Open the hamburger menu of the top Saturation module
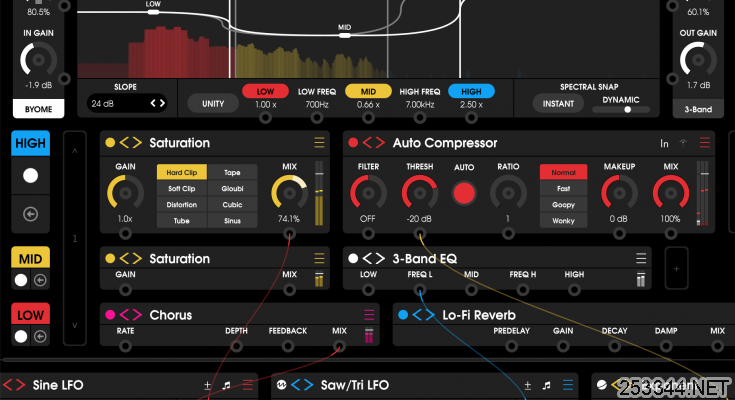735x400 pixels. (319, 143)
